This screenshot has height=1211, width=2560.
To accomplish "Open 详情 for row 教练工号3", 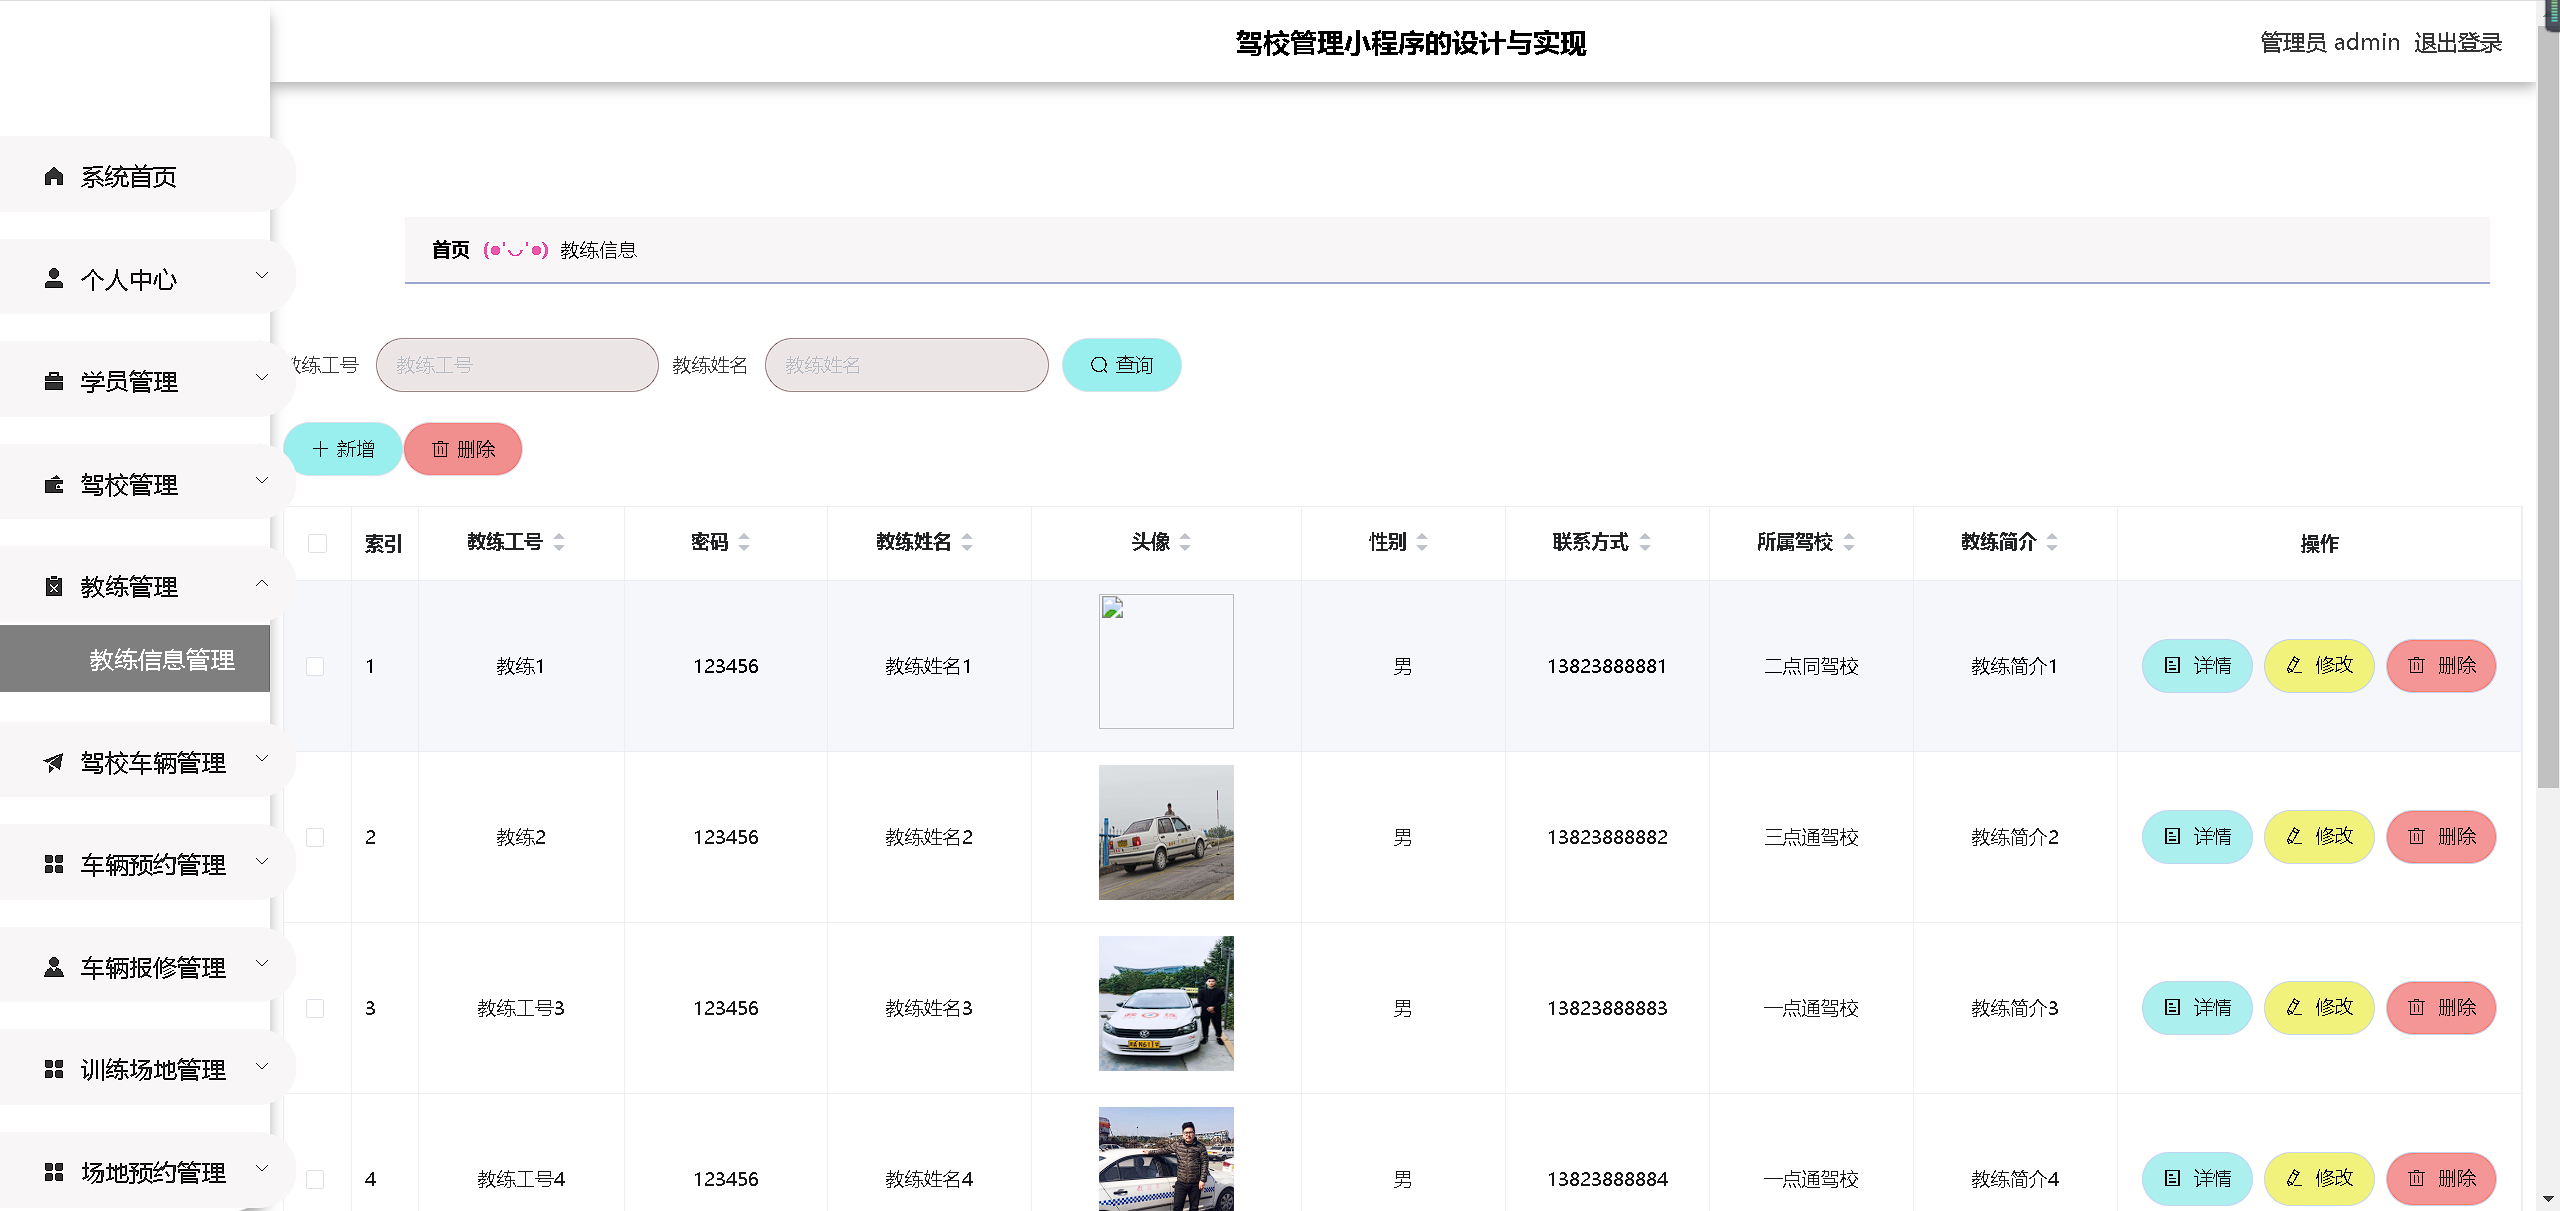I will click(2197, 1008).
